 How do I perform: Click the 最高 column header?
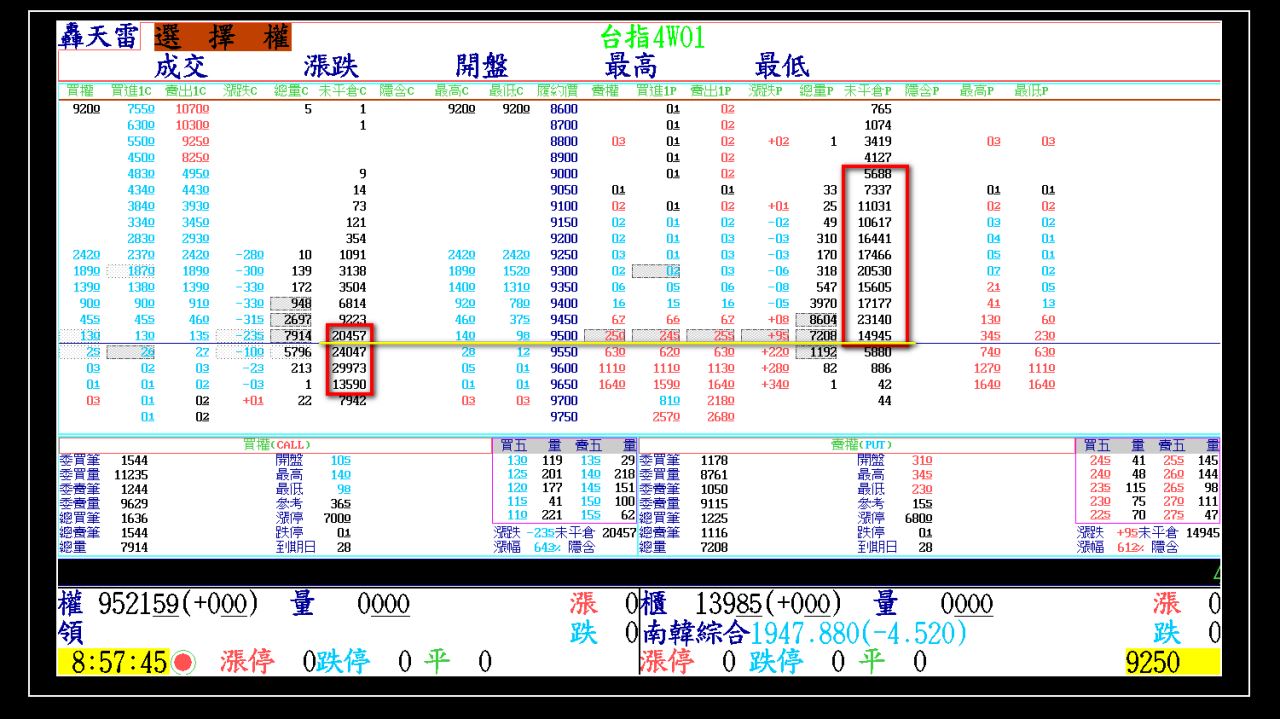click(x=632, y=65)
